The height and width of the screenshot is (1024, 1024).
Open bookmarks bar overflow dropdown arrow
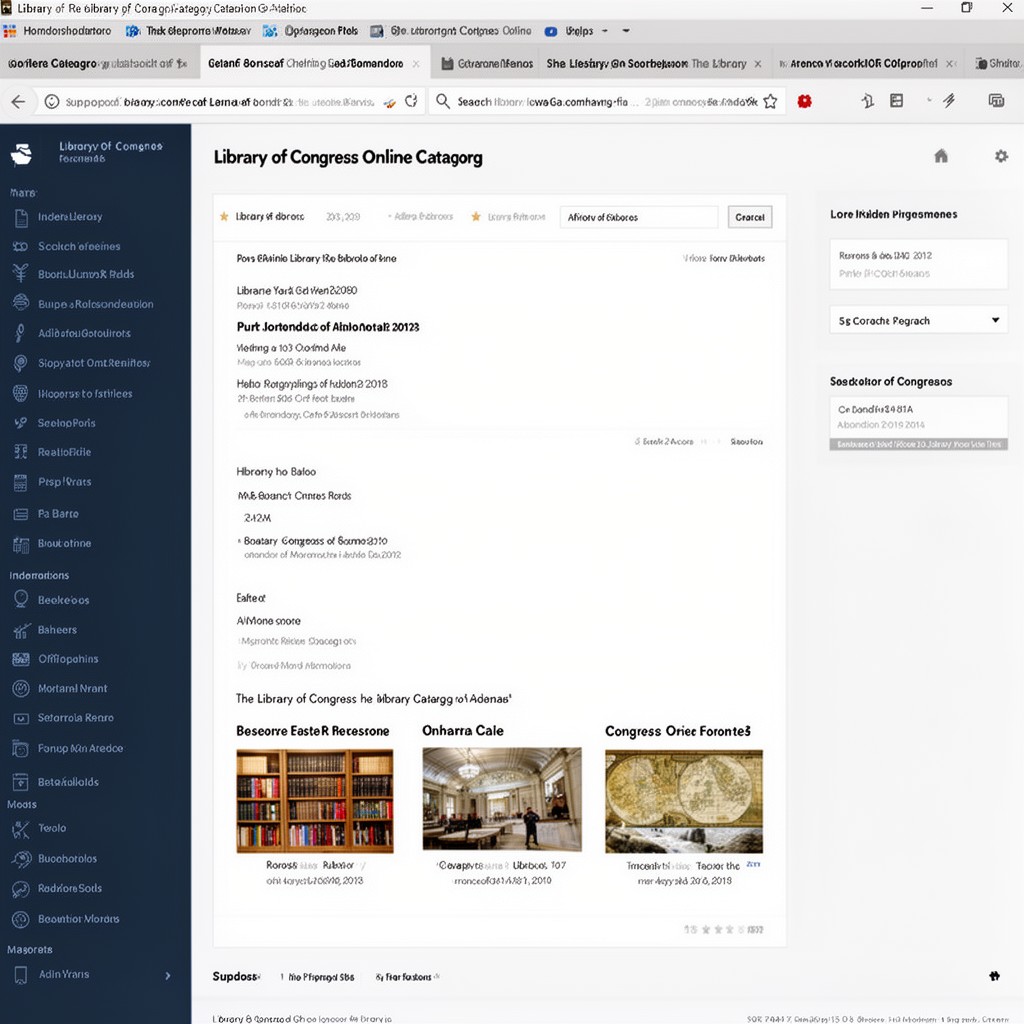coord(626,31)
